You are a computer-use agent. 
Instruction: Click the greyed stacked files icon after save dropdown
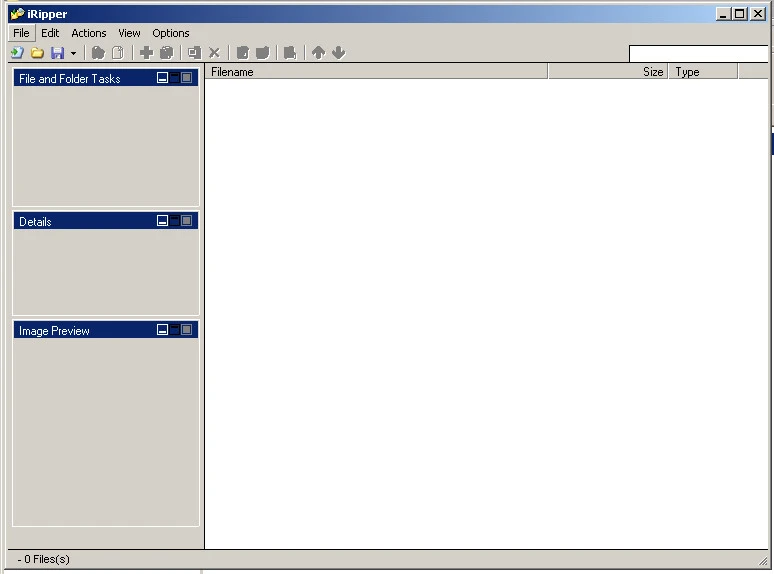[98, 52]
